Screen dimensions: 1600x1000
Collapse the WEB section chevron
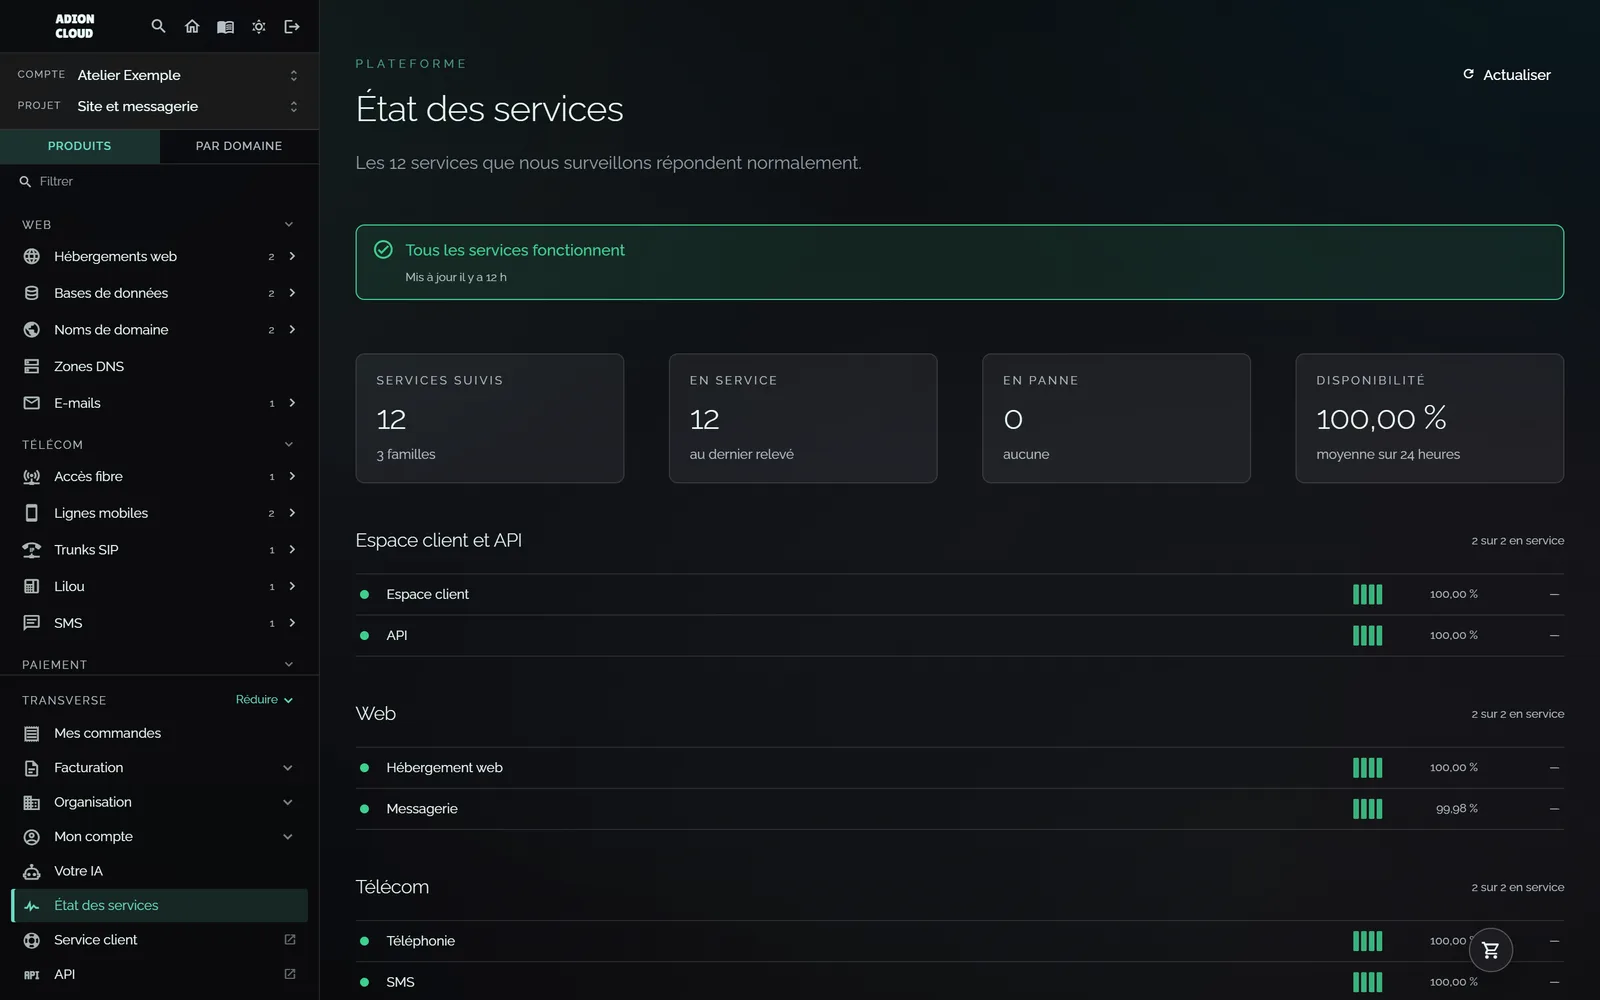point(289,224)
